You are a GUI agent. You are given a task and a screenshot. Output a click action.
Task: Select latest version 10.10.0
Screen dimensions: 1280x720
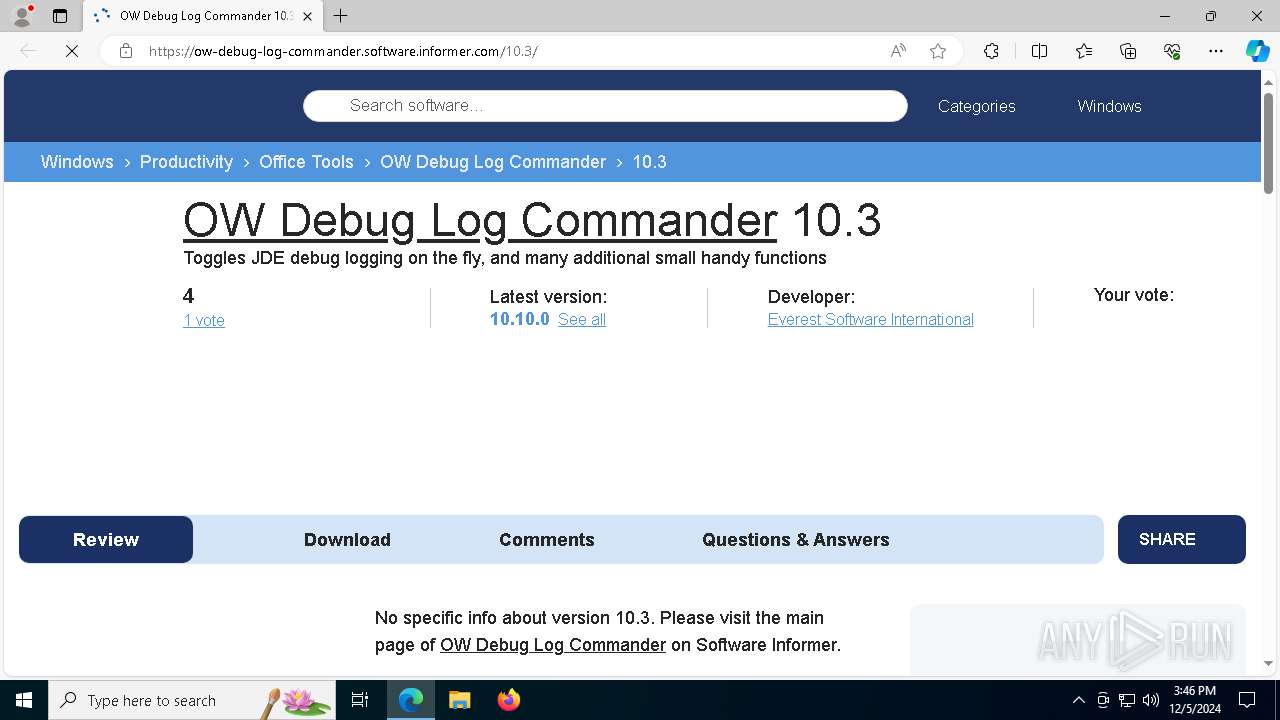click(x=520, y=319)
